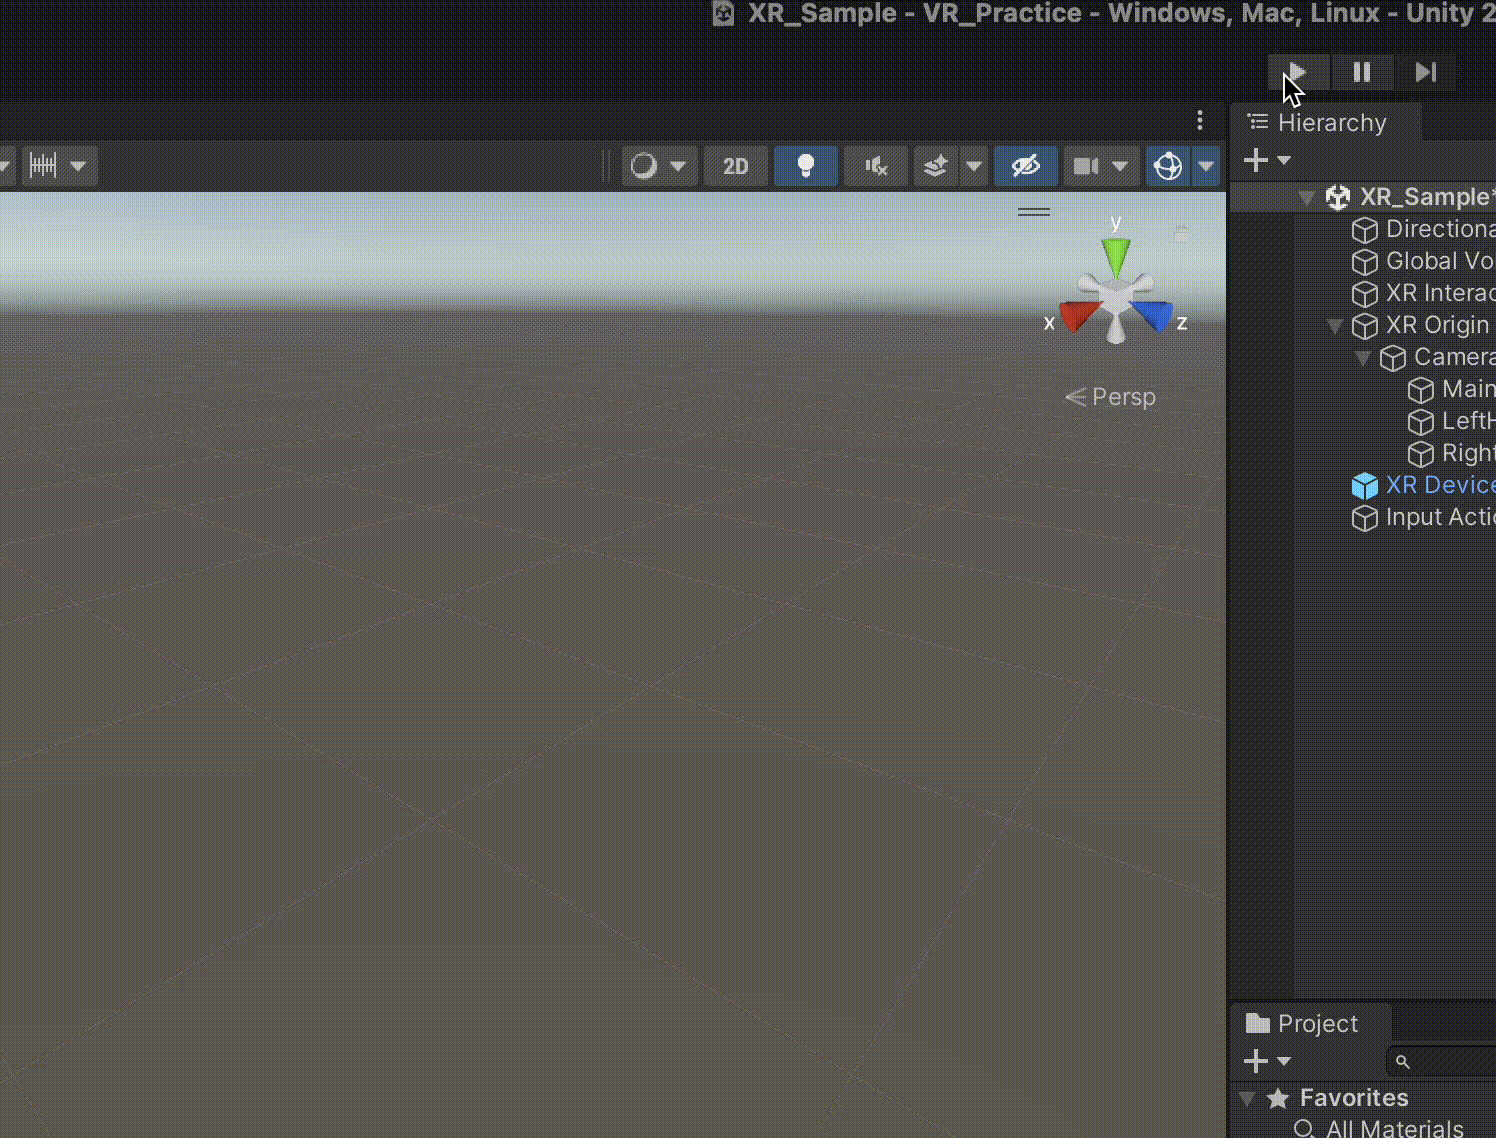Click the scene camera settings icon
The width and height of the screenshot is (1496, 1138).
point(1086,166)
